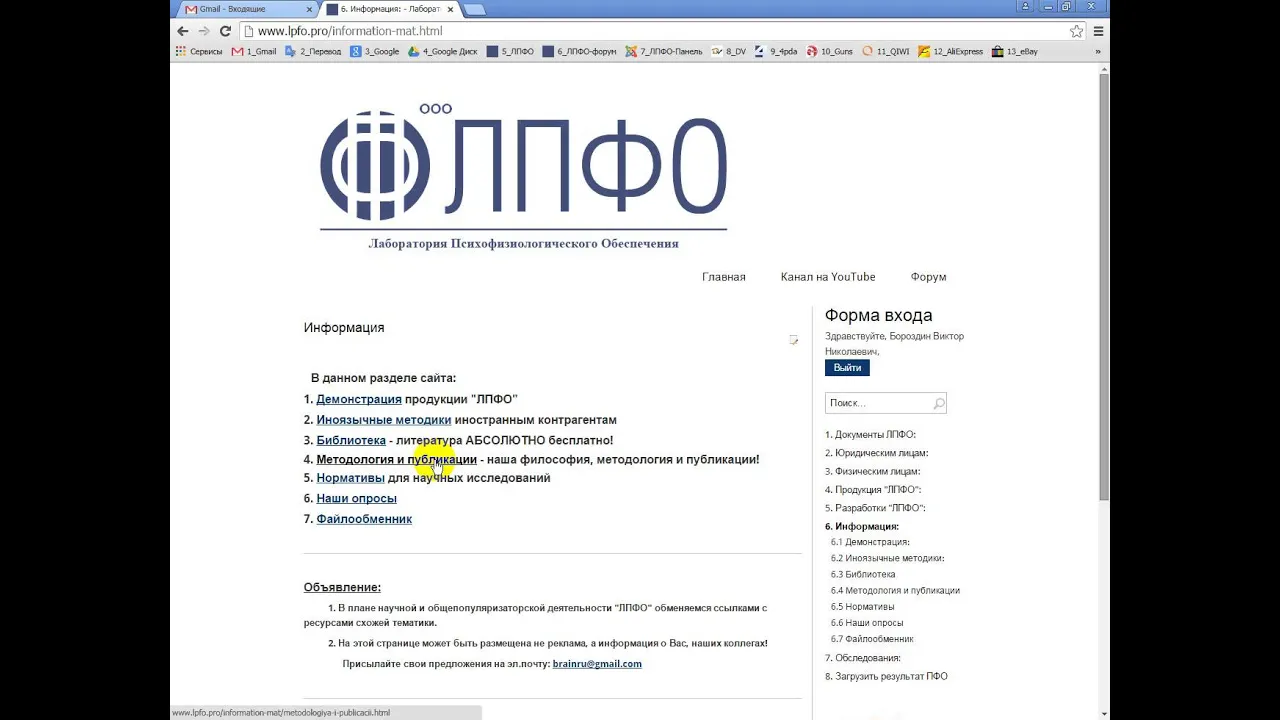Click the vertical page scrollbar thumb

[x=1104, y=285]
